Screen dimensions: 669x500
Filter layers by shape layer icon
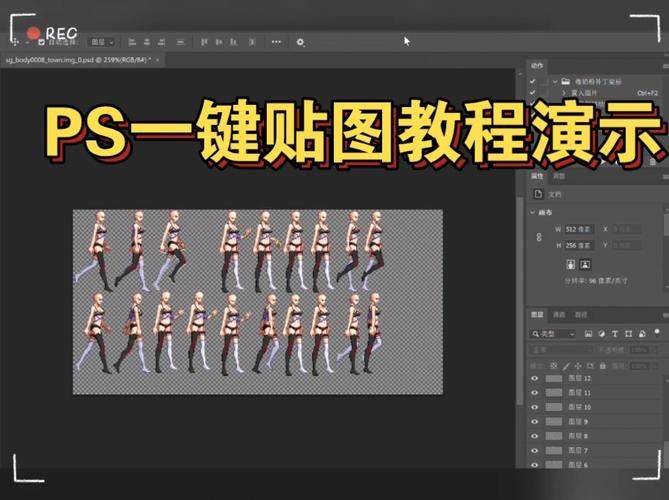(x=628, y=334)
